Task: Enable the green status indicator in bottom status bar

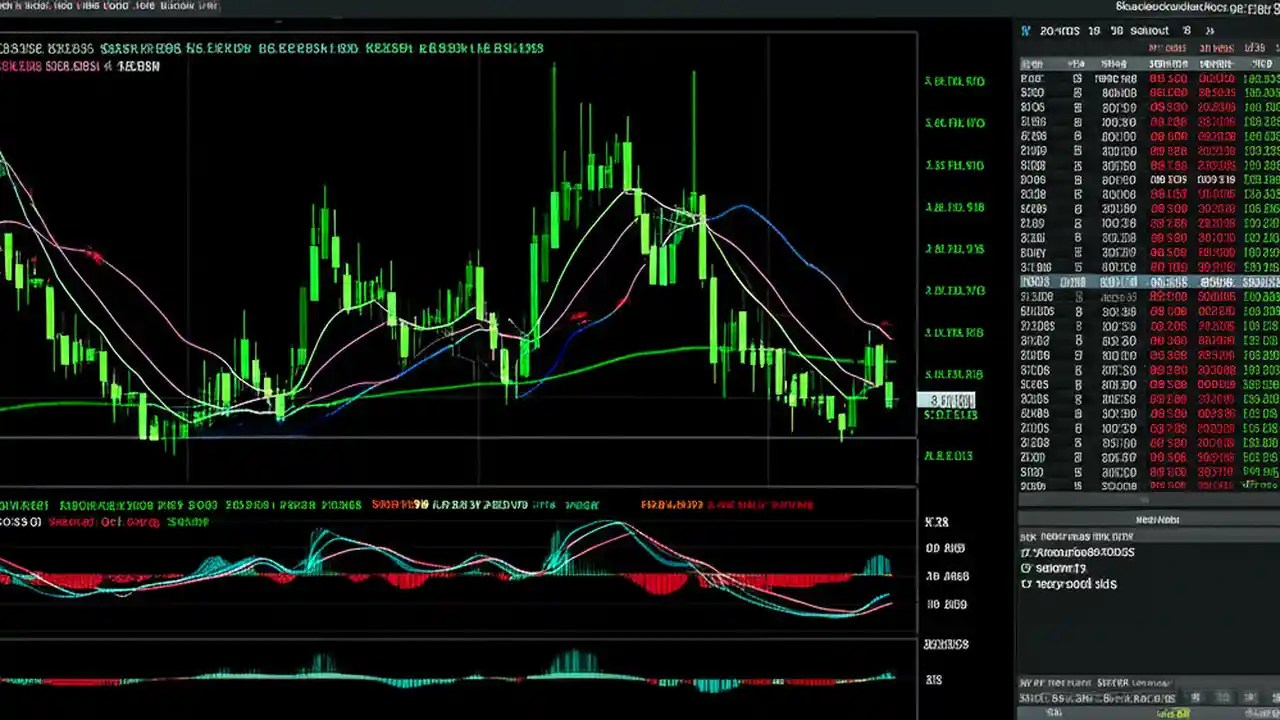Action: click(1172, 712)
